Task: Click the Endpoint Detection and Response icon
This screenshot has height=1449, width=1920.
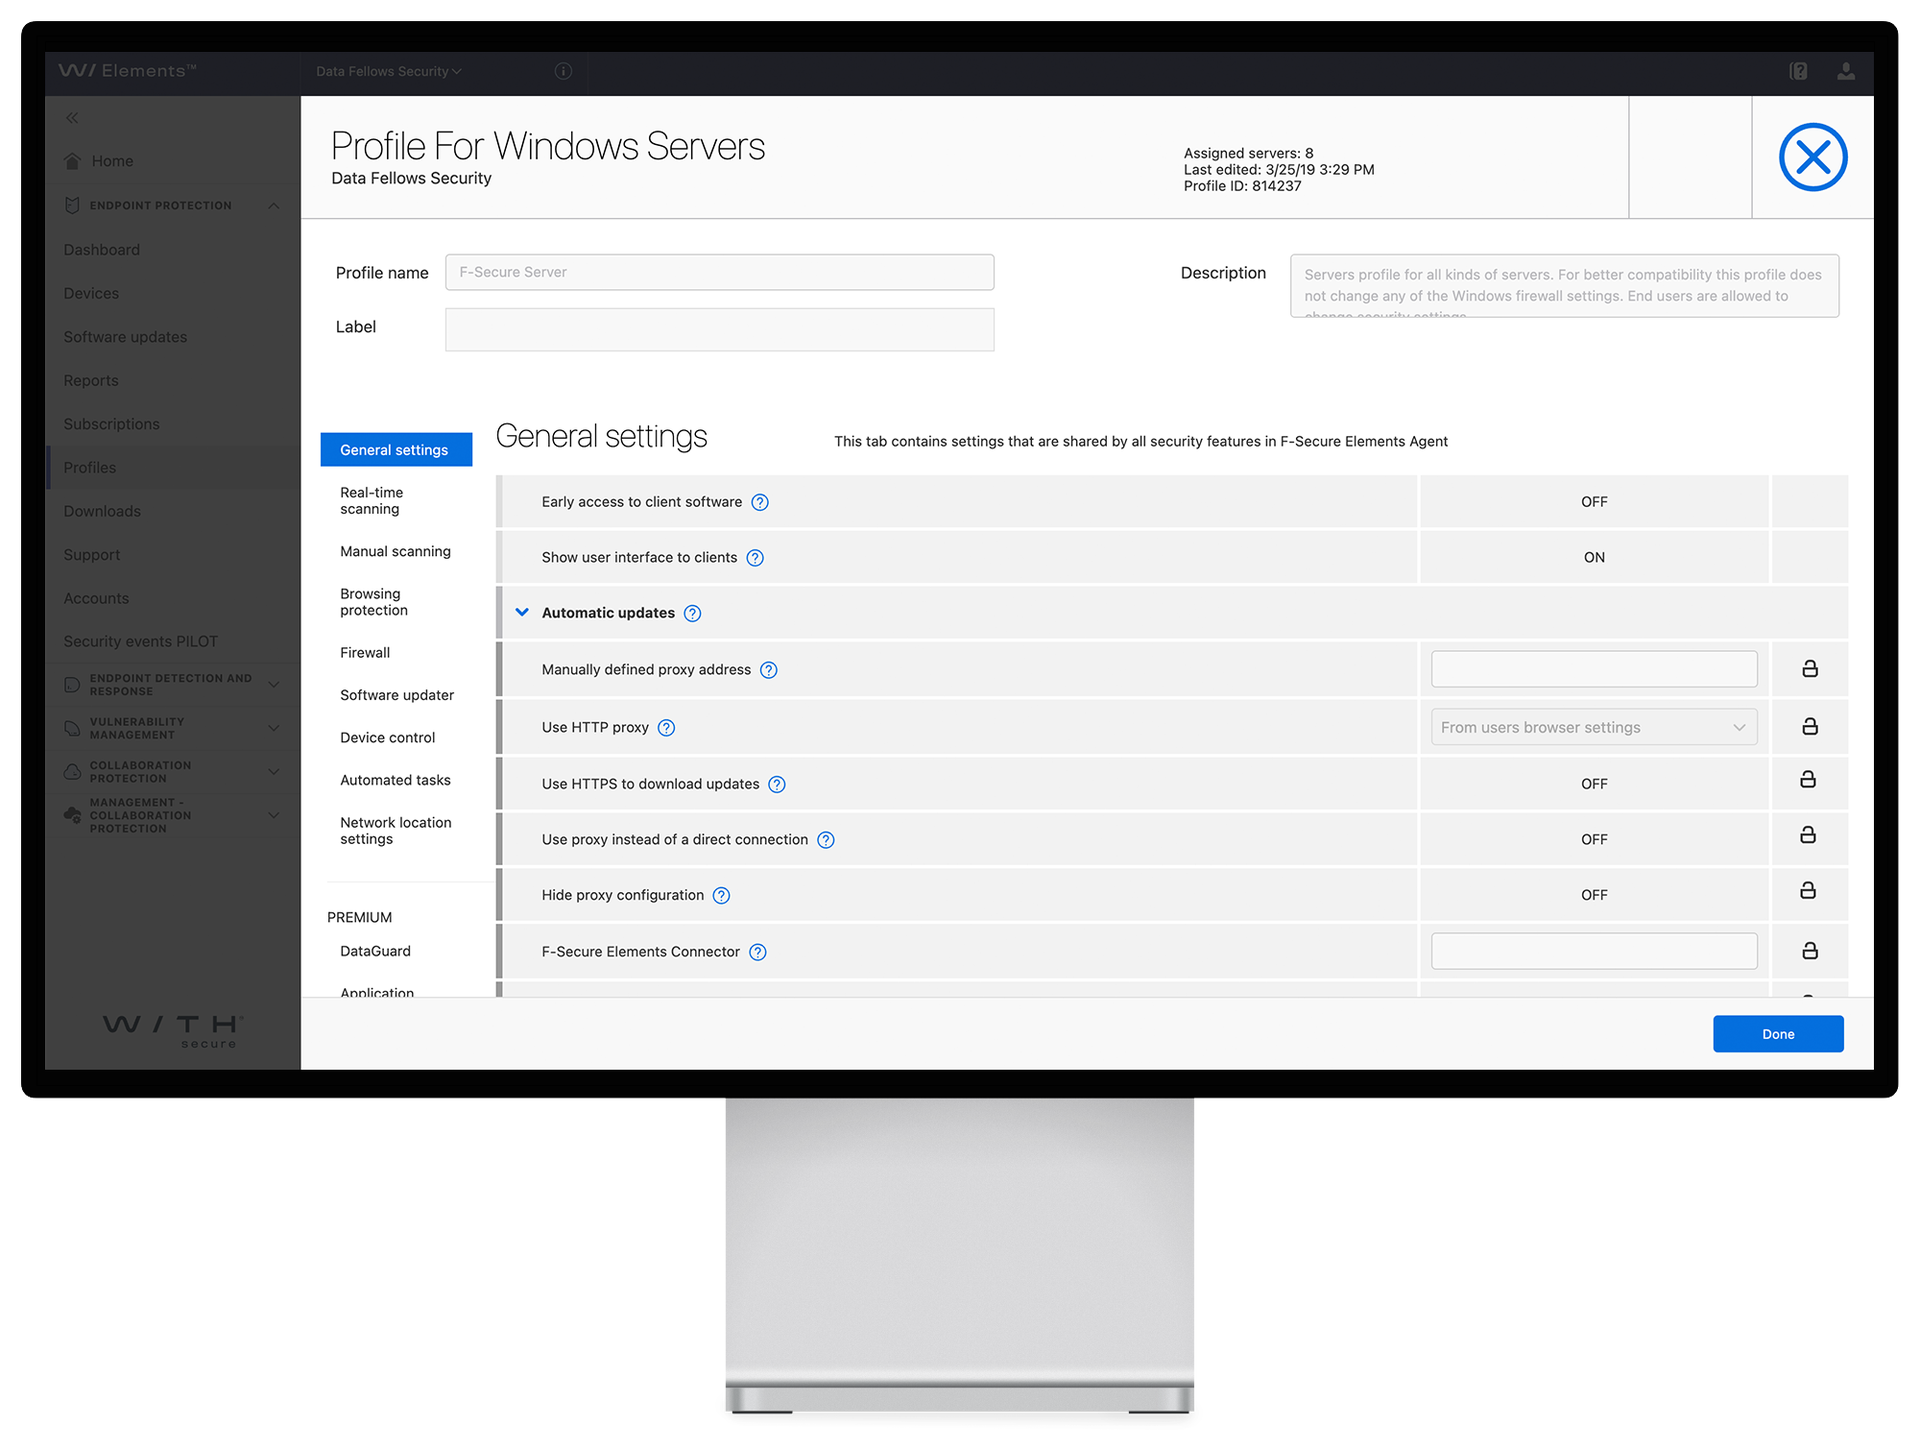Action: [72, 685]
